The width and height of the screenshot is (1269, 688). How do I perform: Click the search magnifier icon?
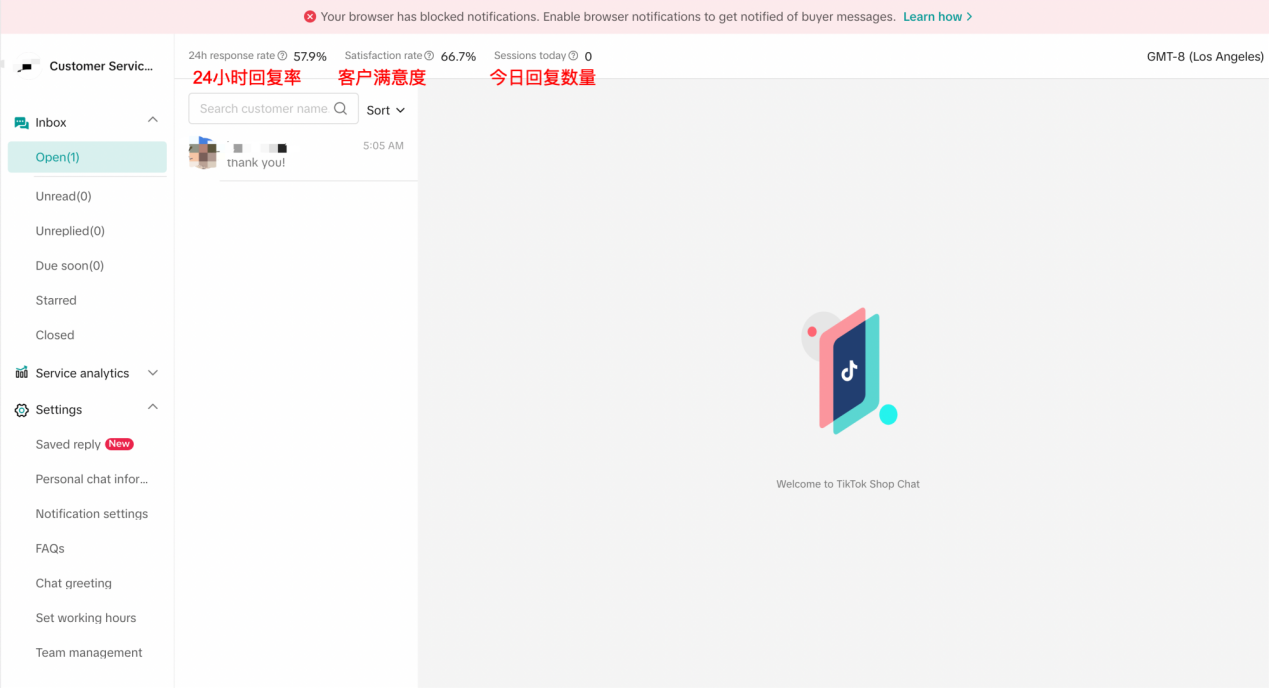click(x=341, y=109)
